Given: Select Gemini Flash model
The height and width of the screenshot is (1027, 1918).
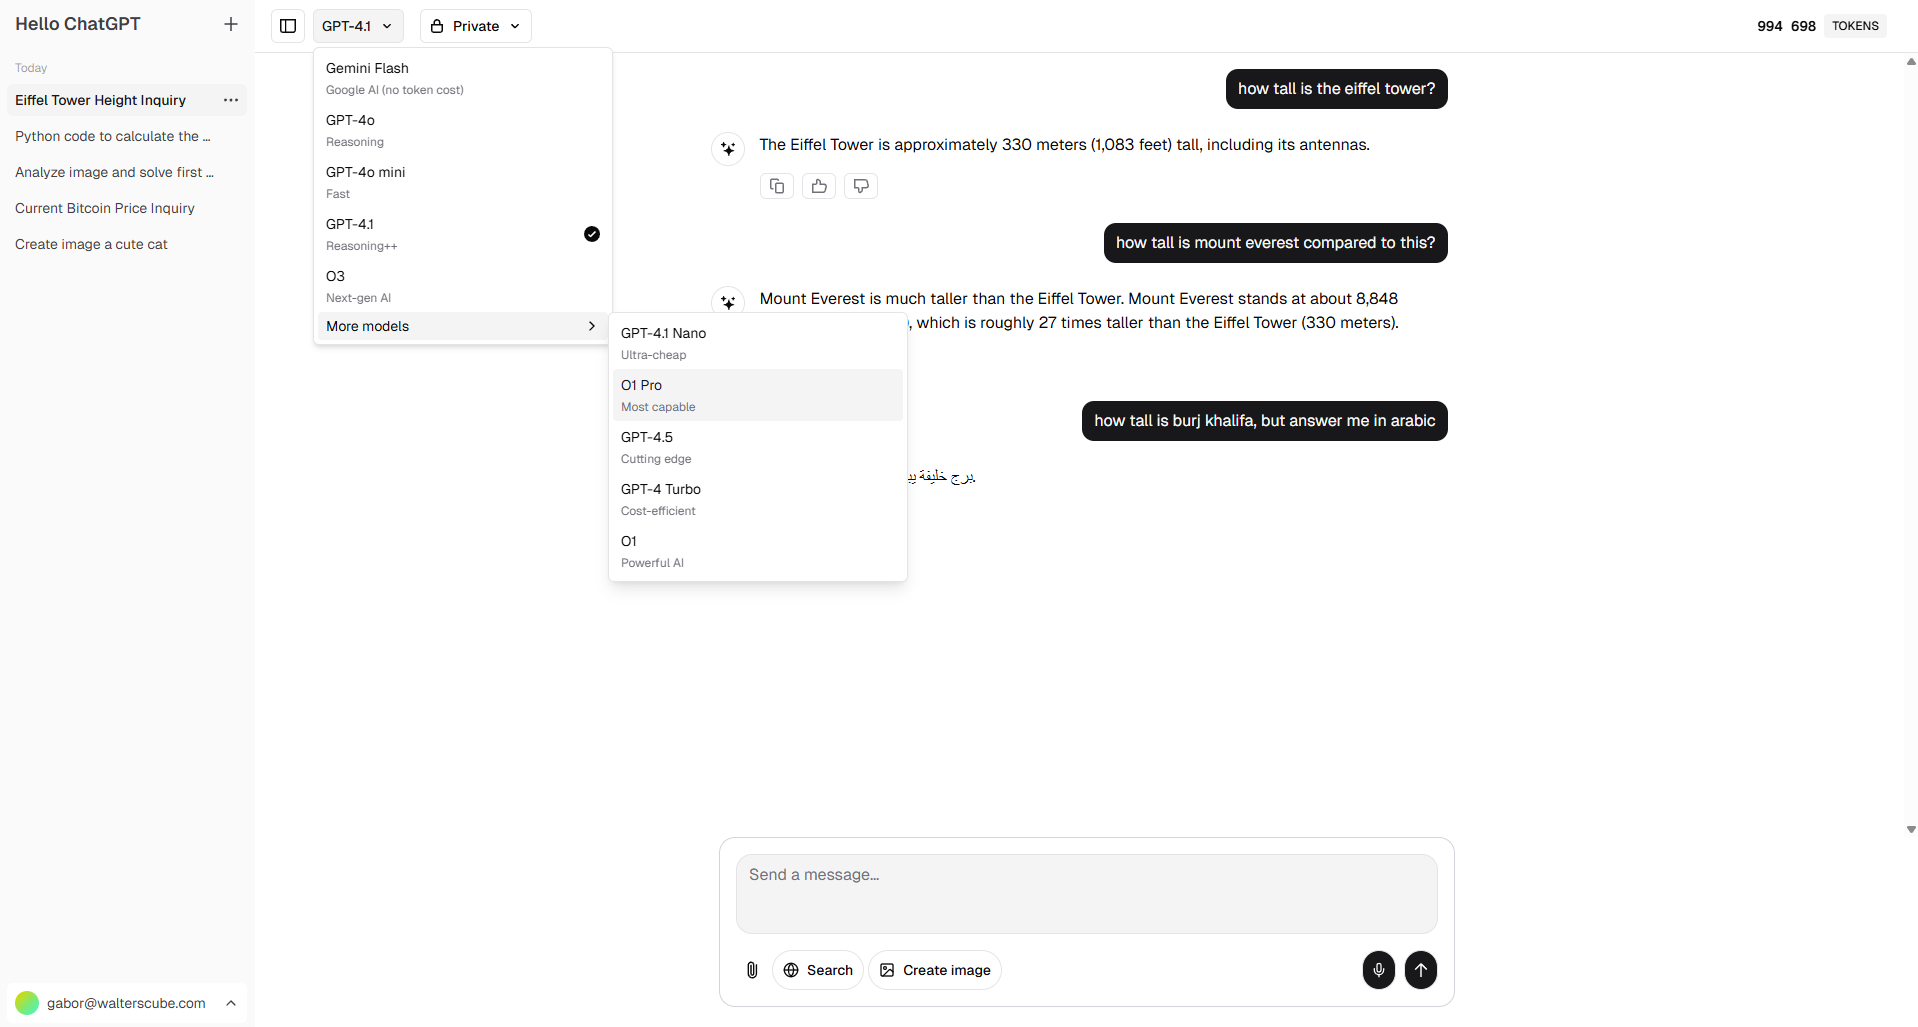Looking at the screenshot, I should pos(461,78).
